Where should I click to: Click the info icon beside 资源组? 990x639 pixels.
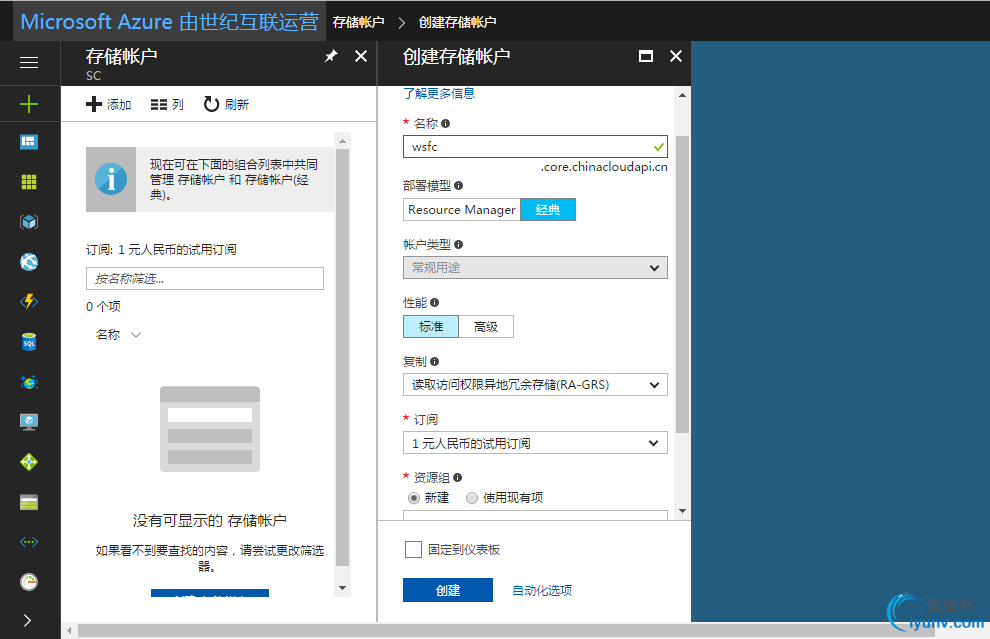[458, 478]
